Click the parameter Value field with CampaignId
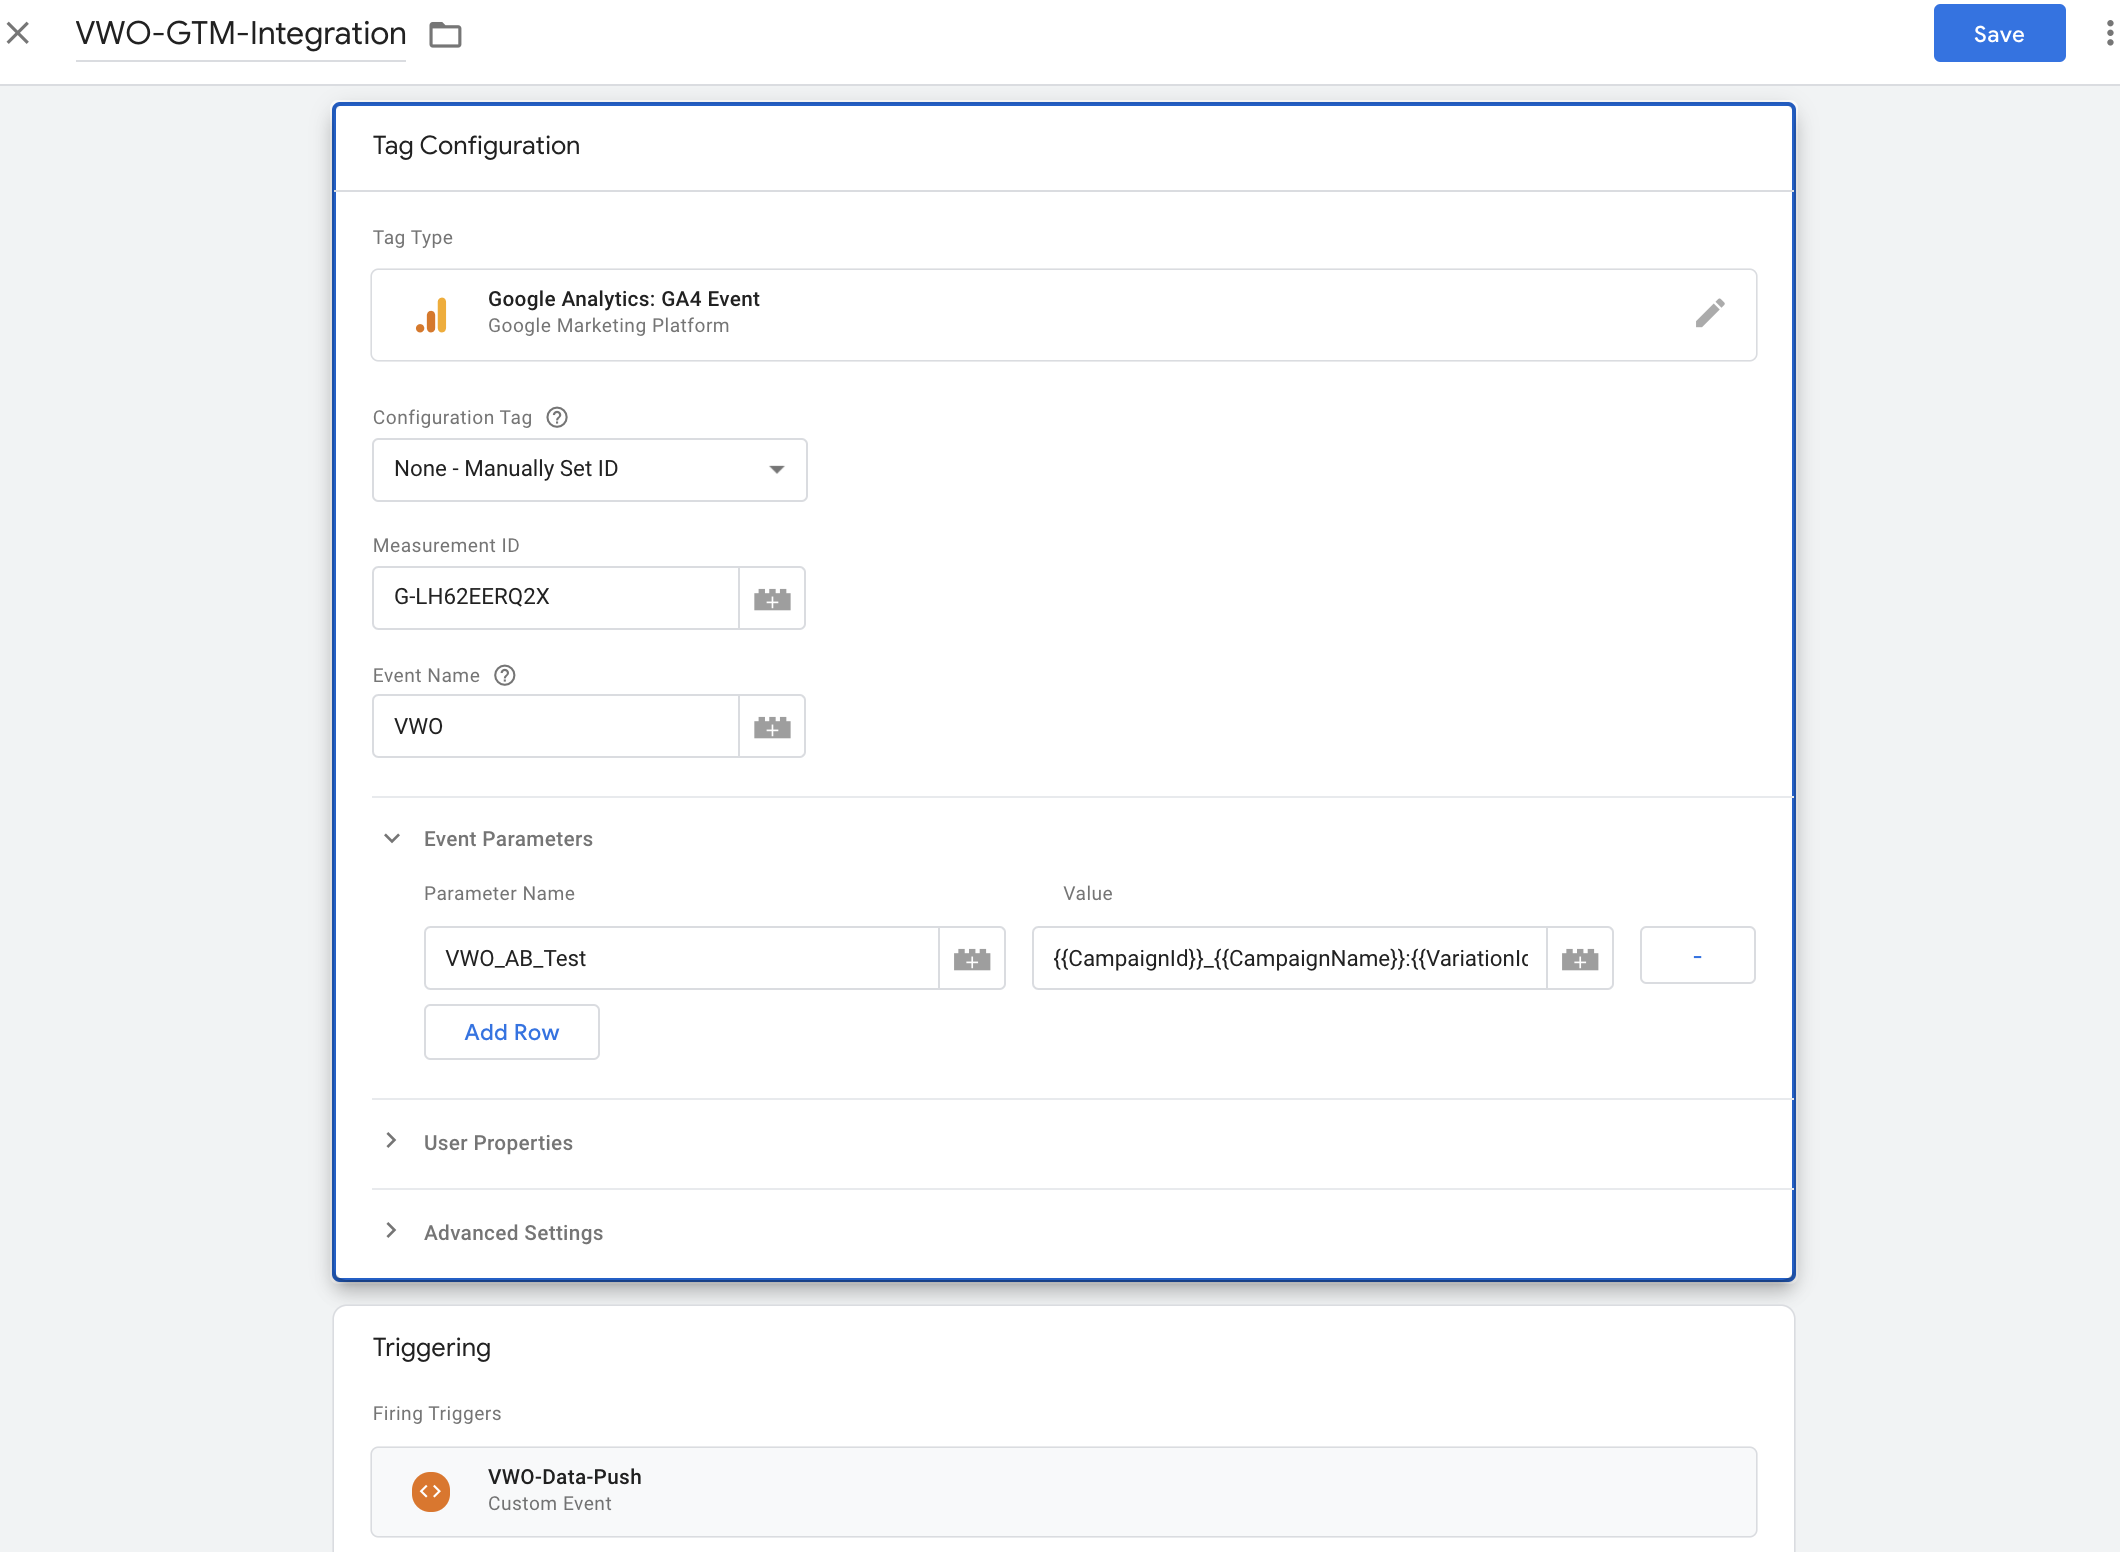The height and width of the screenshot is (1552, 2120). tap(1290, 958)
